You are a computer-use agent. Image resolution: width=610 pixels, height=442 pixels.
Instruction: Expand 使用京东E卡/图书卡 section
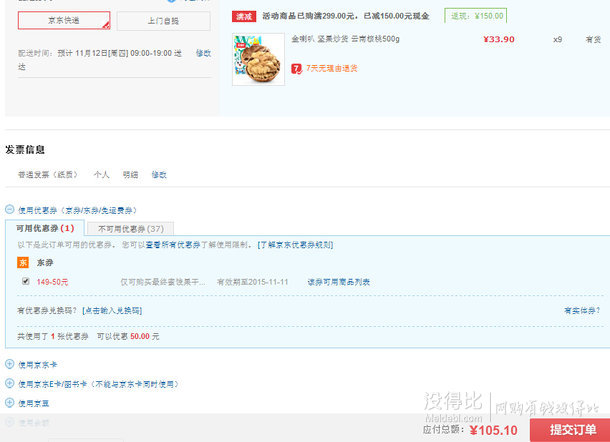[x=10, y=383]
